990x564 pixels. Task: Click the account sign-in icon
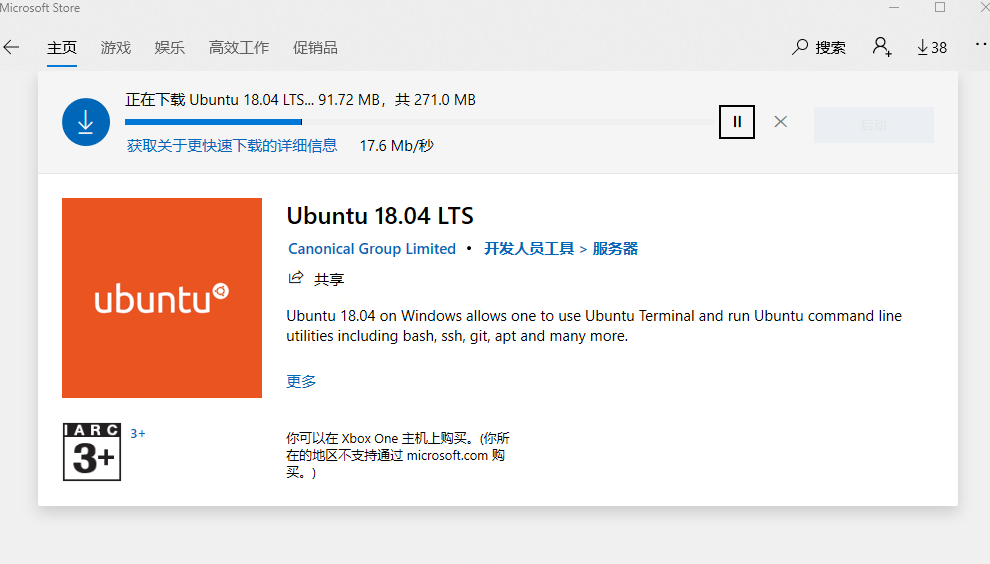click(x=881, y=47)
